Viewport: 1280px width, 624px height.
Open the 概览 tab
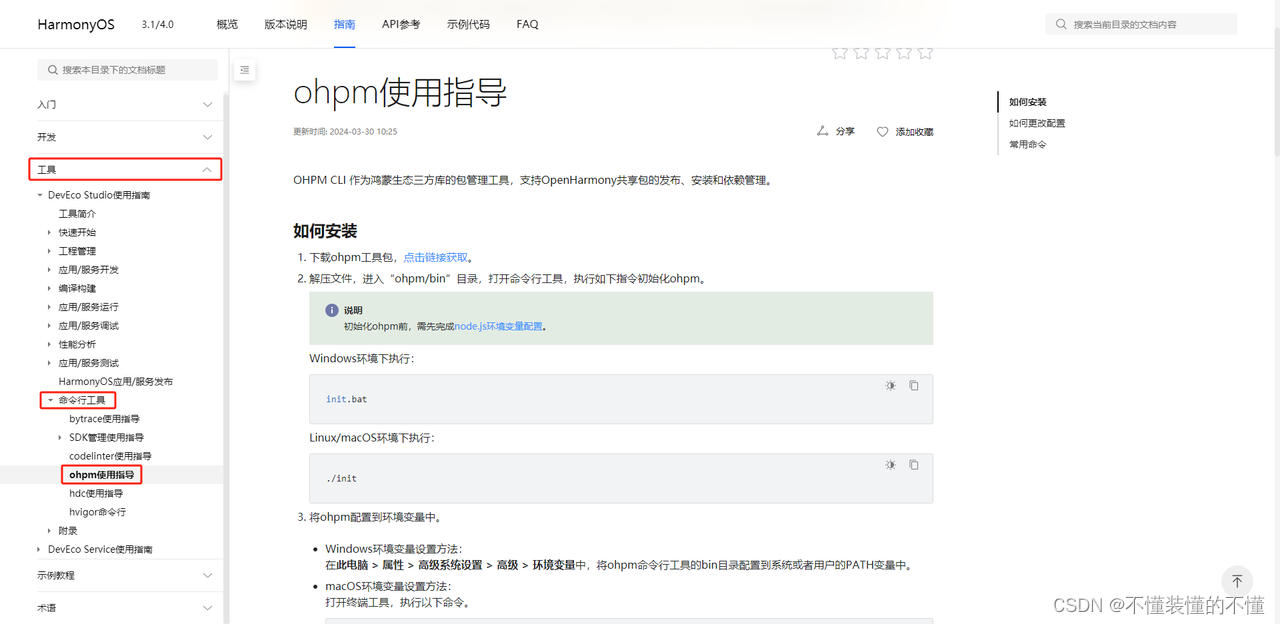tap(227, 24)
